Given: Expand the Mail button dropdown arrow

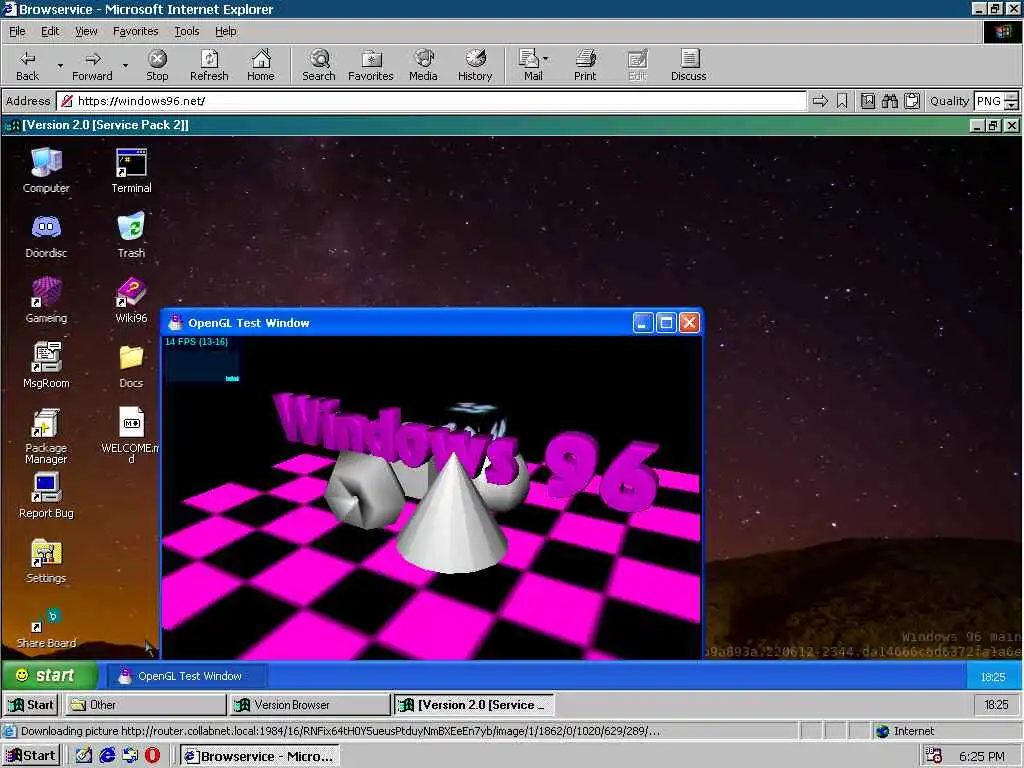Looking at the screenshot, I should pos(545,59).
